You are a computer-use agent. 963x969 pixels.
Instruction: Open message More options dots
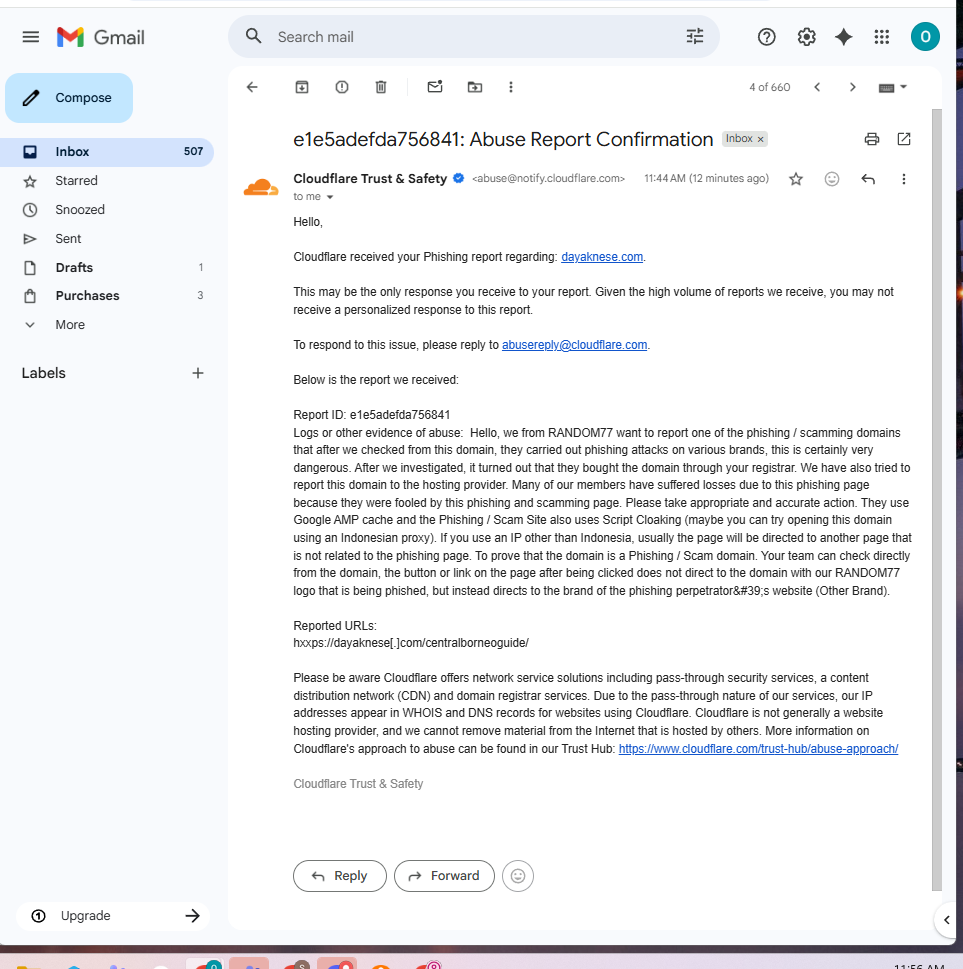(904, 179)
